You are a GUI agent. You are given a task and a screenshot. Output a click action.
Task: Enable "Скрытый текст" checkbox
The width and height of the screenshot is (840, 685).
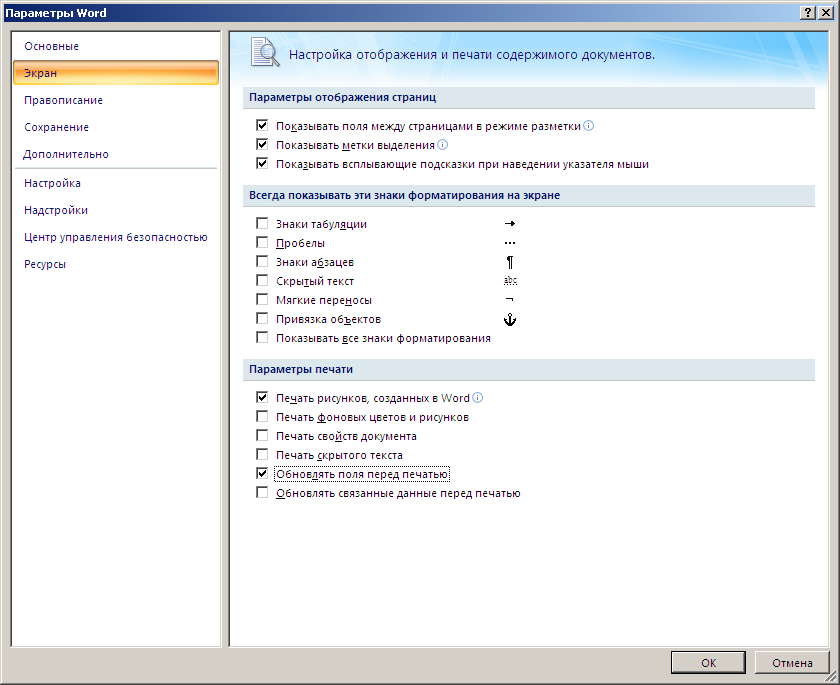262,281
